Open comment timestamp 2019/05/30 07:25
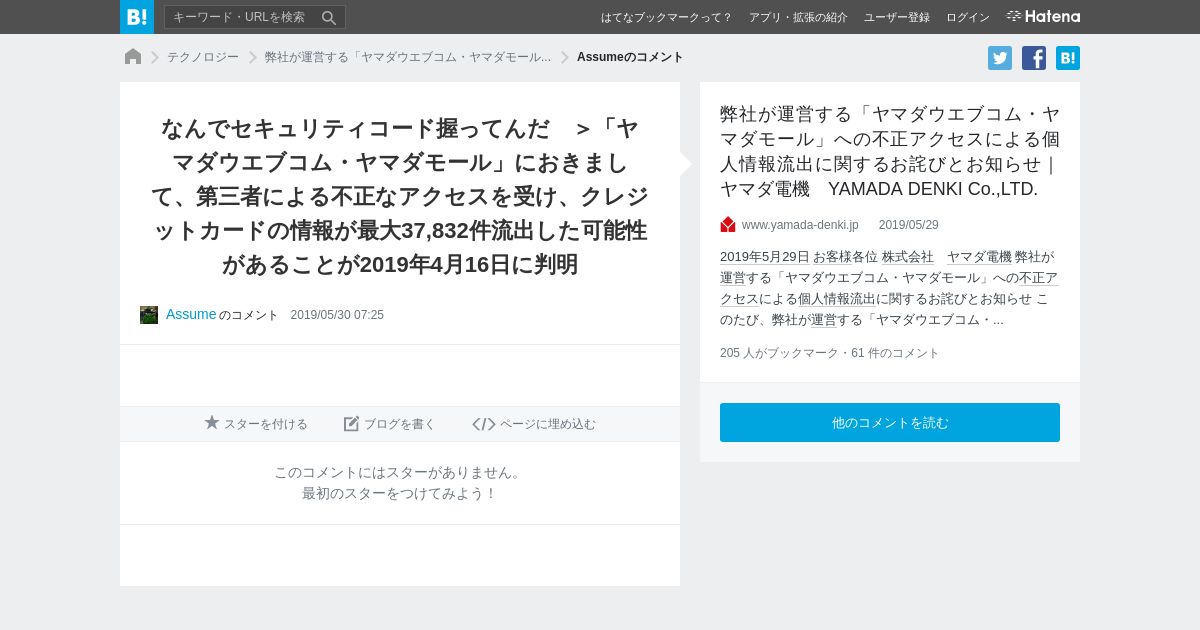The height and width of the screenshot is (630, 1200). pyautogui.click(x=337, y=315)
